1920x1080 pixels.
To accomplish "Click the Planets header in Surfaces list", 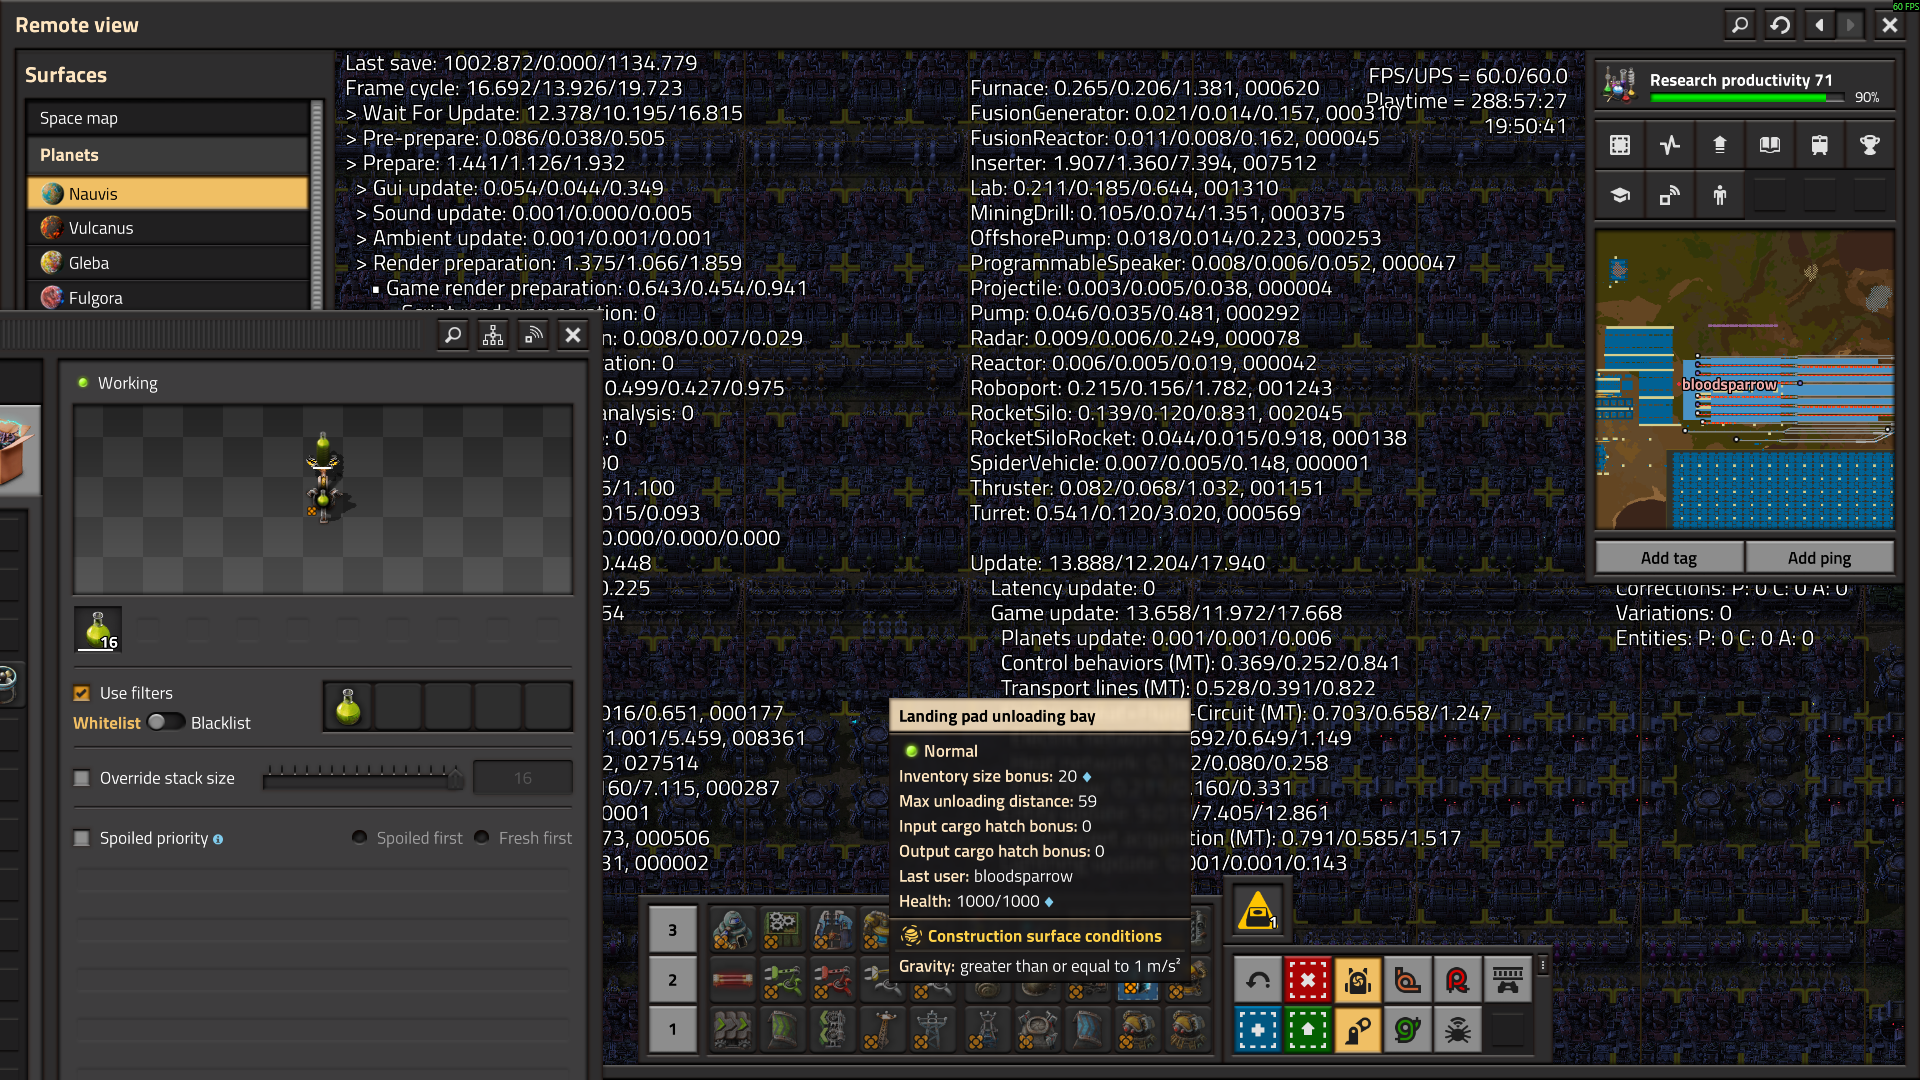I will tap(168, 155).
